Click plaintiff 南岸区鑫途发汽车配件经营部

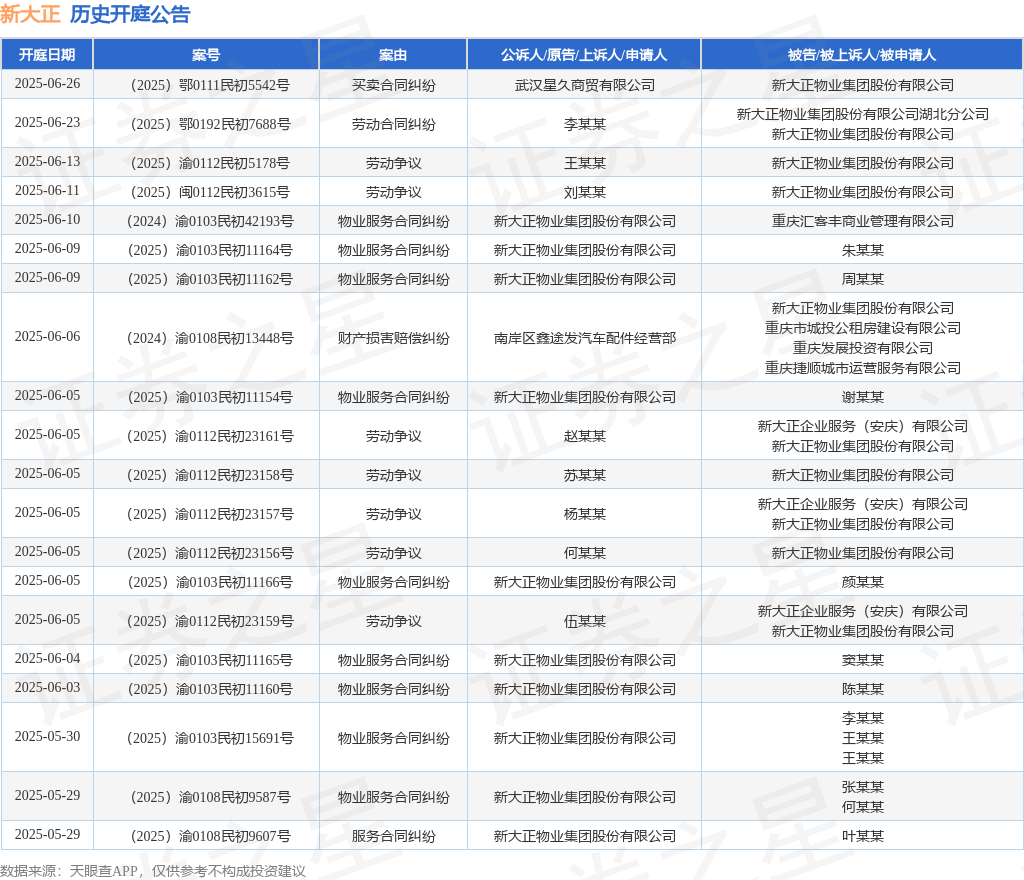[584, 338]
